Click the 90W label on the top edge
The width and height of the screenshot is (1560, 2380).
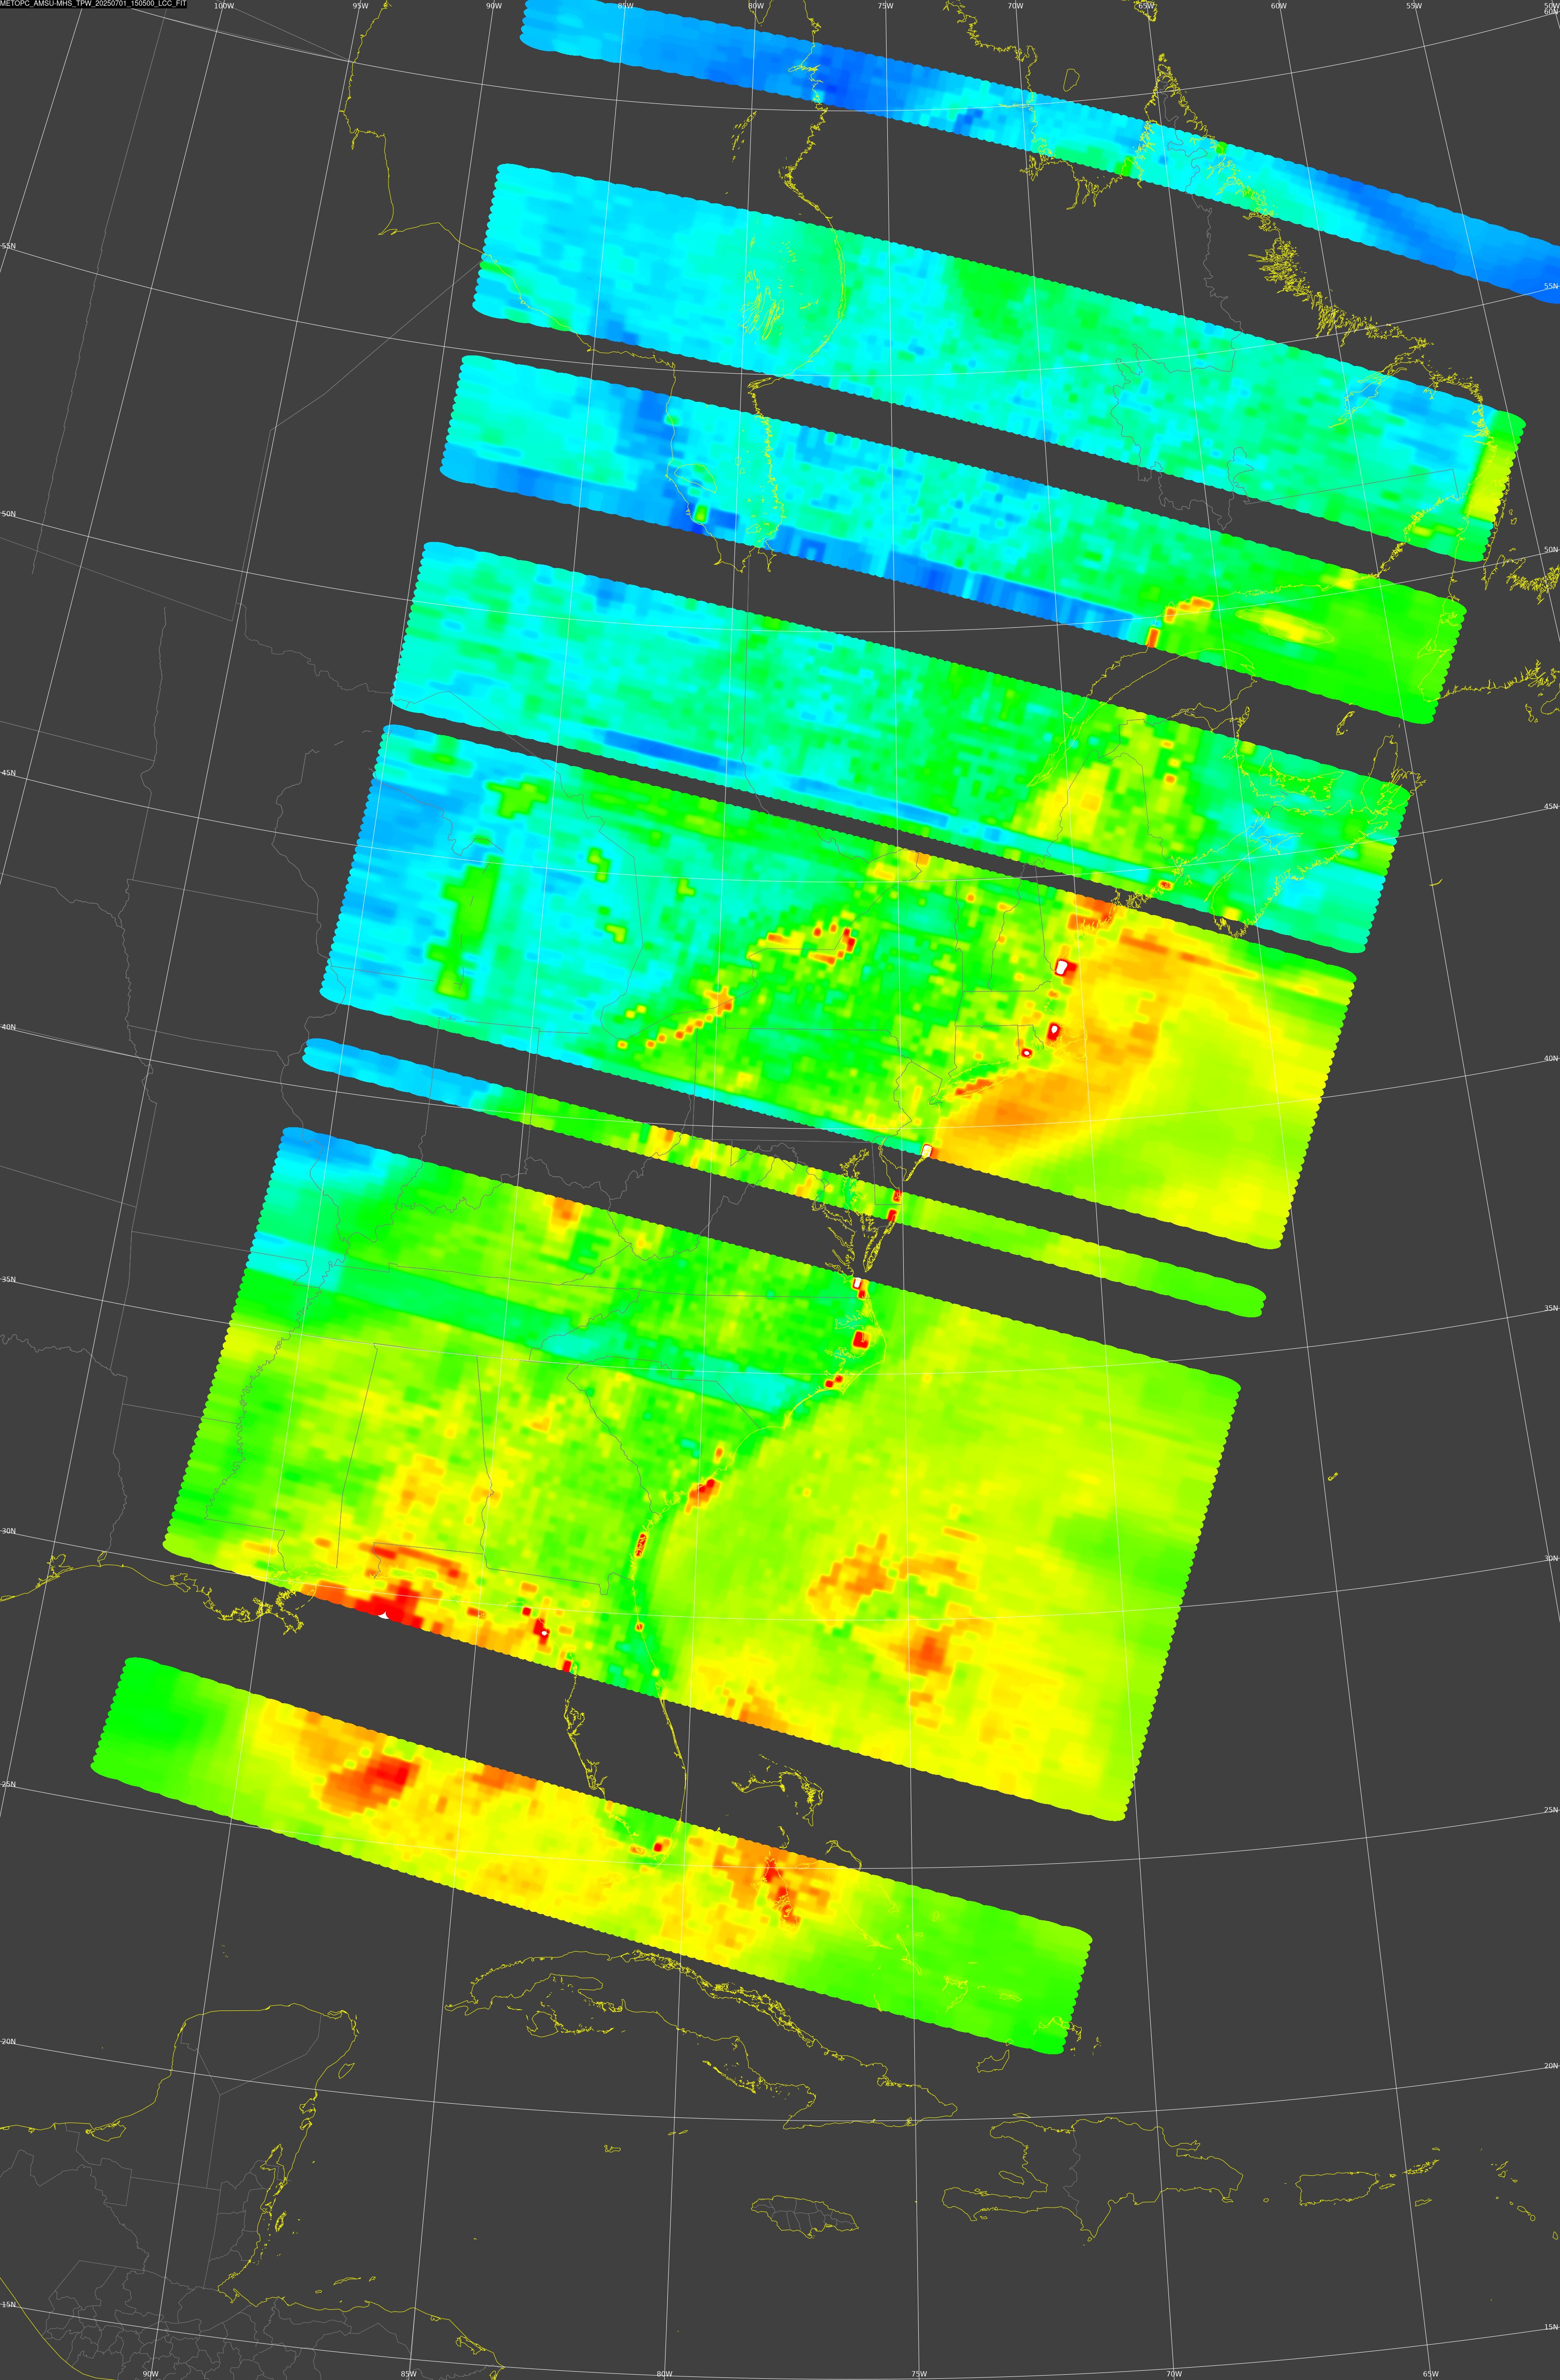point(493,6)
